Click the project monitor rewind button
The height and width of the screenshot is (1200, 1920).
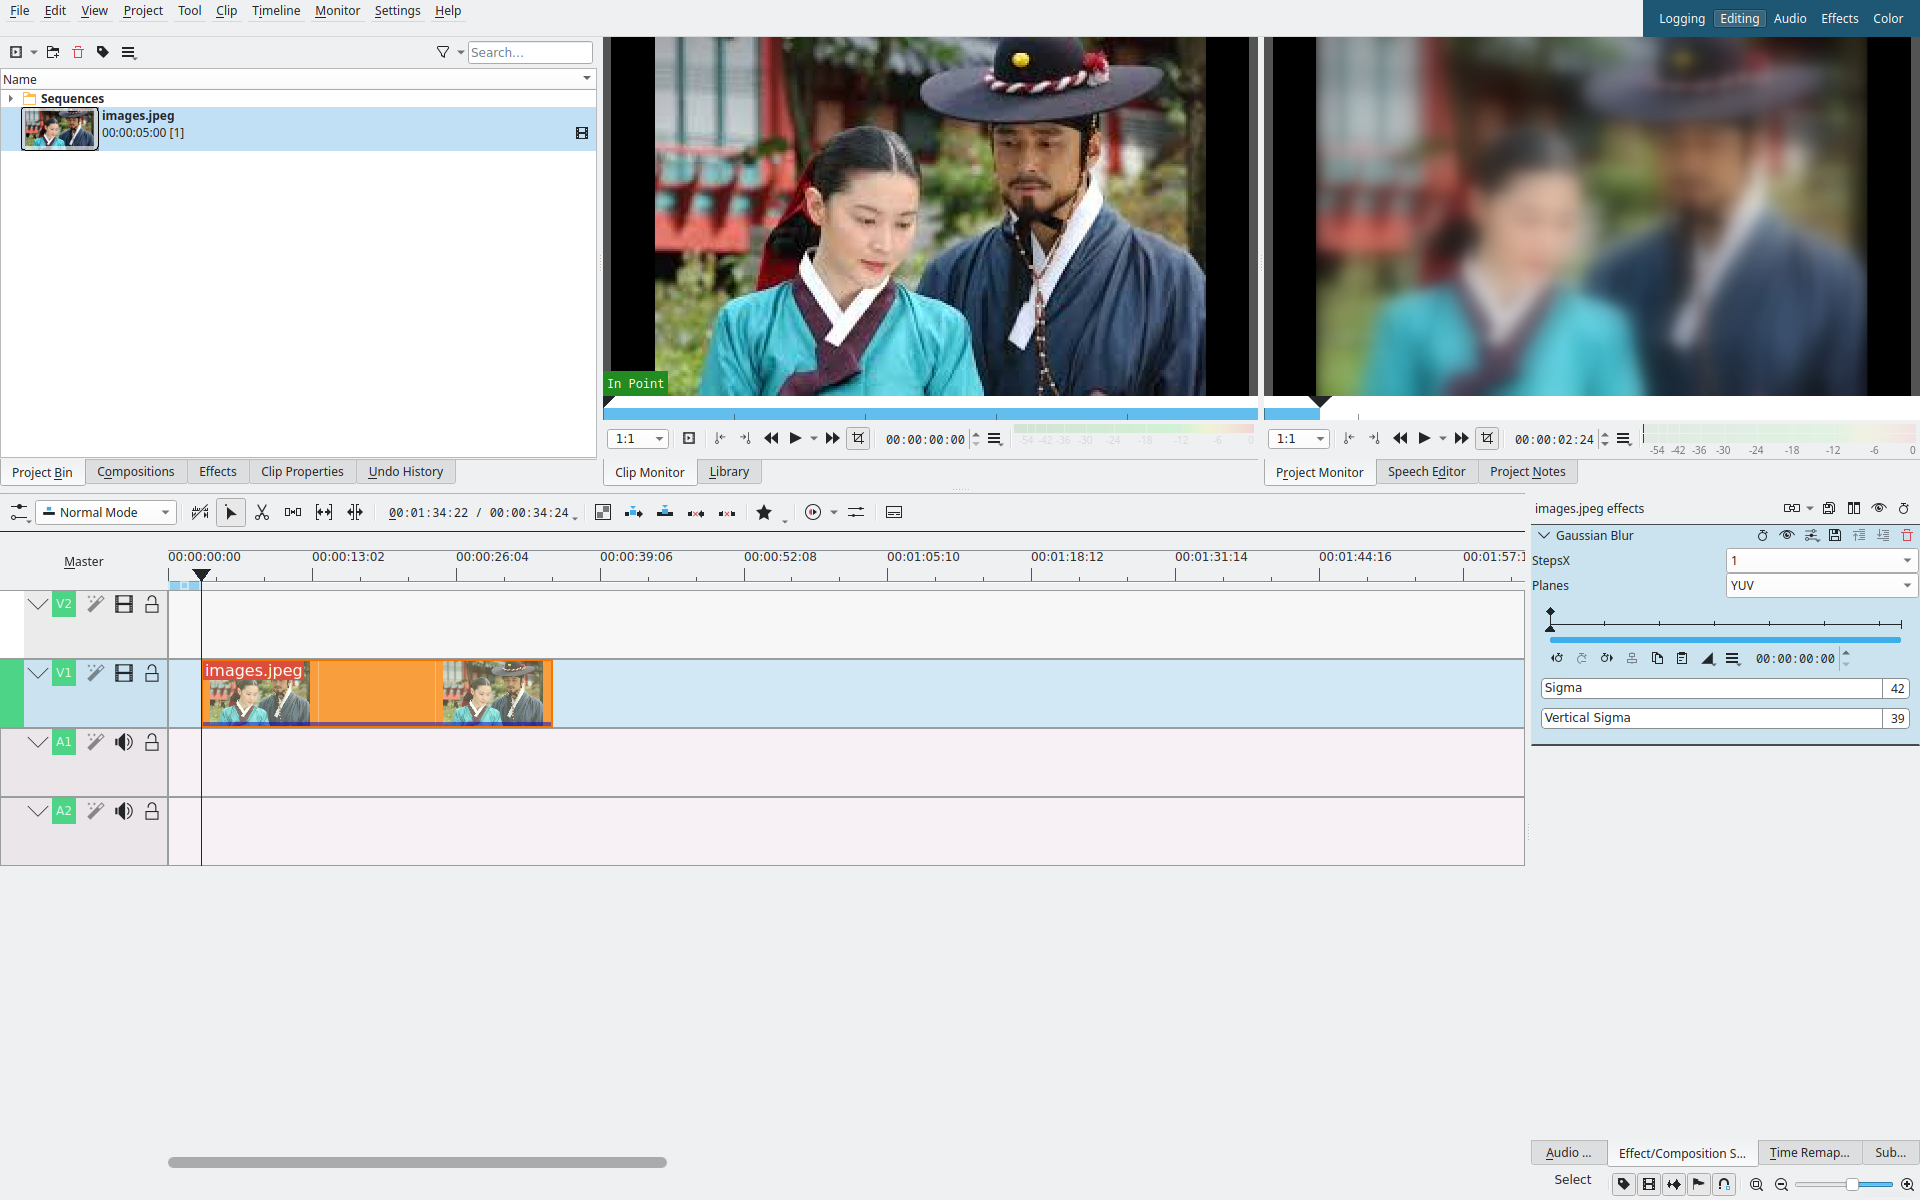(1400, 438)
